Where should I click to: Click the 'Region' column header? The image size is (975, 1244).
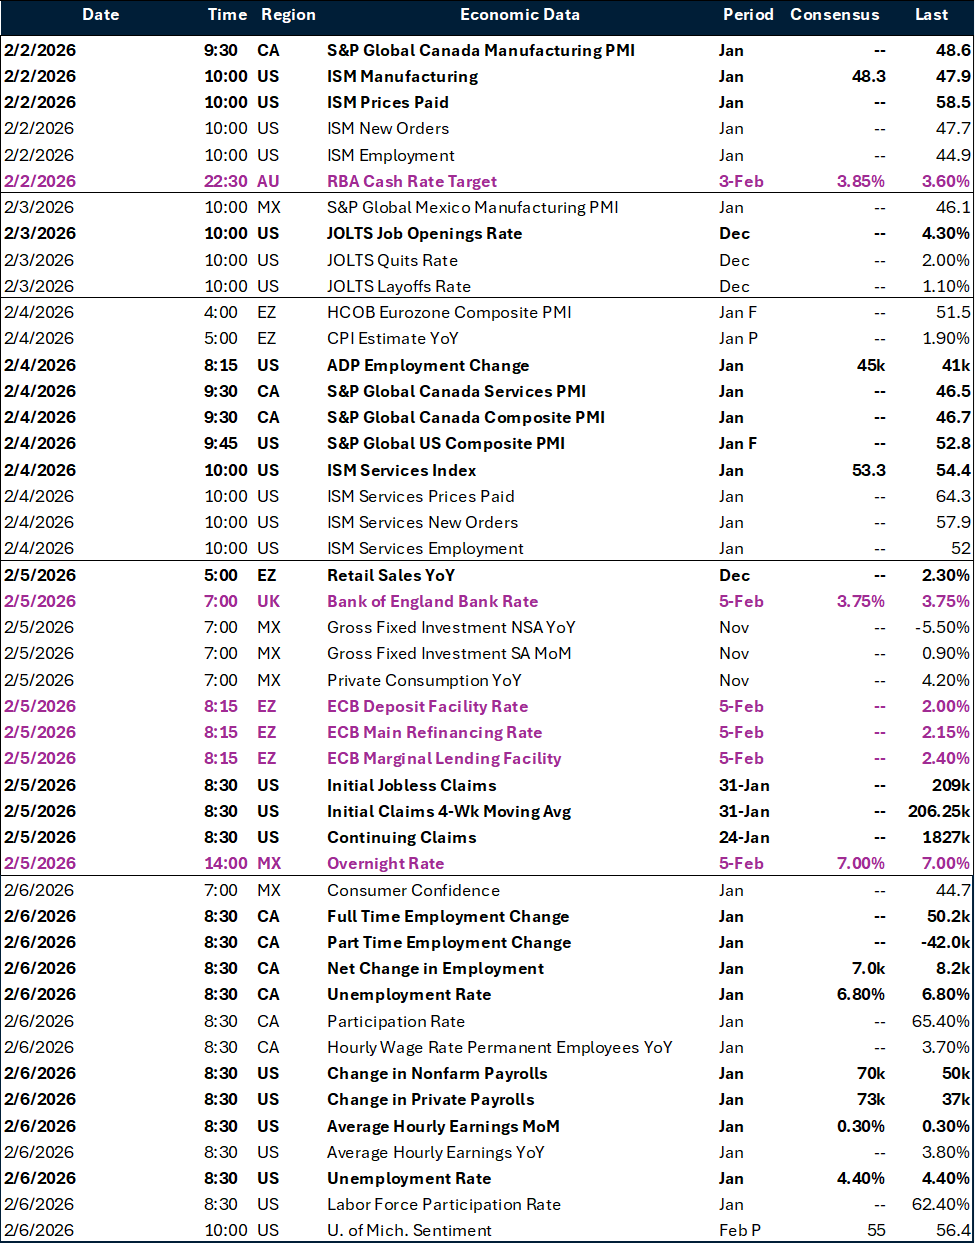288,14
